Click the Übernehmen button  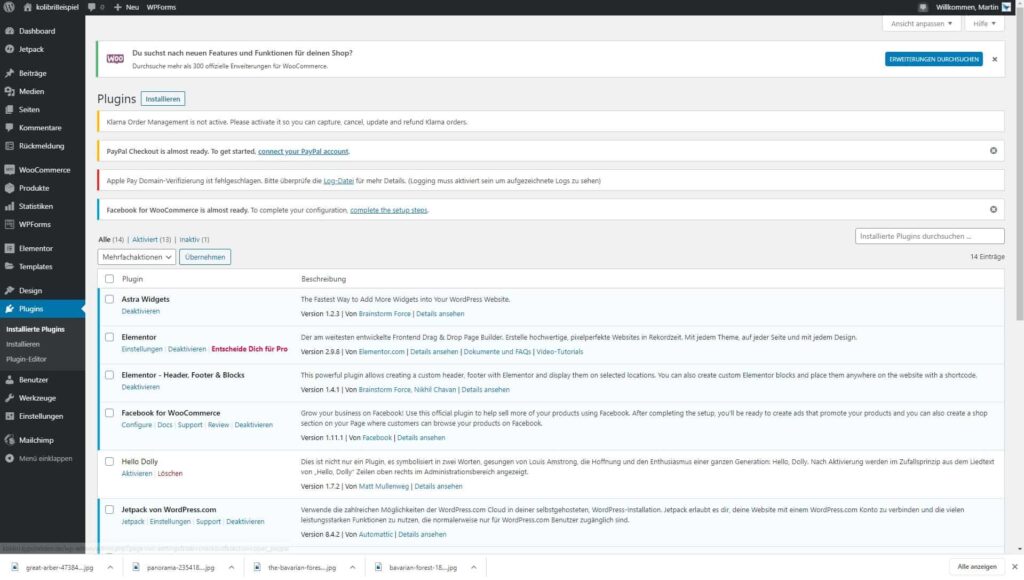tap(205, 257)
